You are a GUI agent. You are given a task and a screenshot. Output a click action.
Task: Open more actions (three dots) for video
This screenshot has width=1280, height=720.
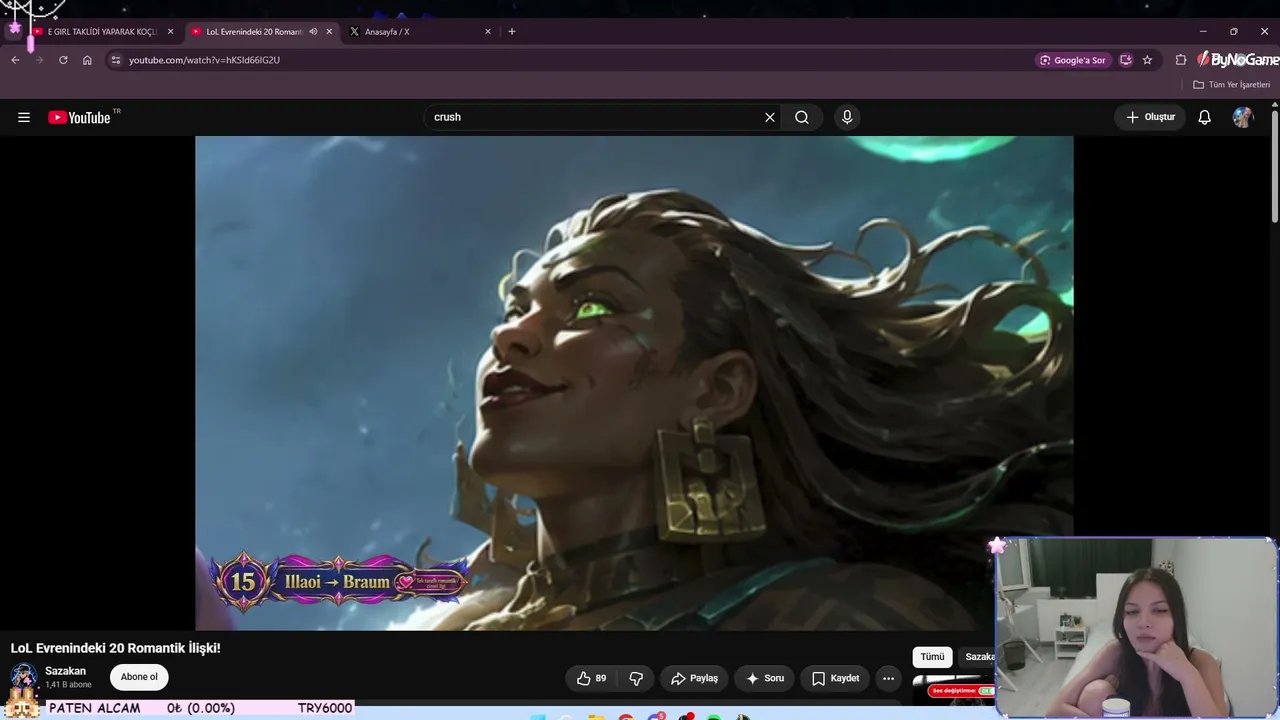point(888,678)
